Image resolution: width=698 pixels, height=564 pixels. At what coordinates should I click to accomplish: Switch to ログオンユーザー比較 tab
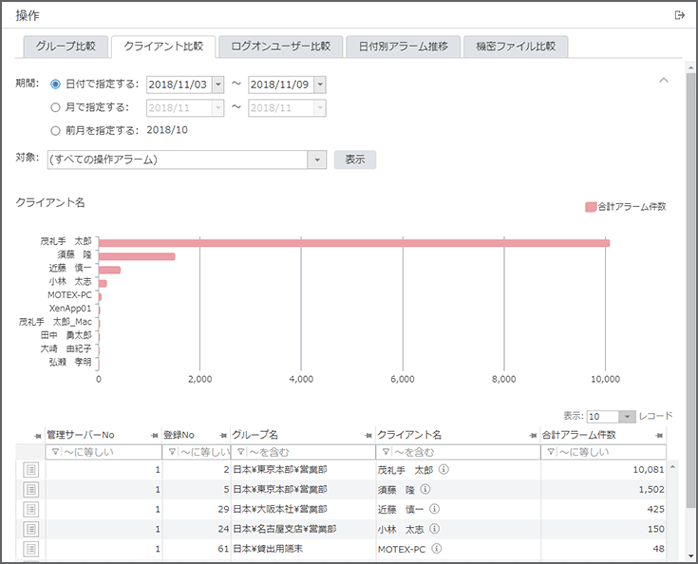pos(281,46)
